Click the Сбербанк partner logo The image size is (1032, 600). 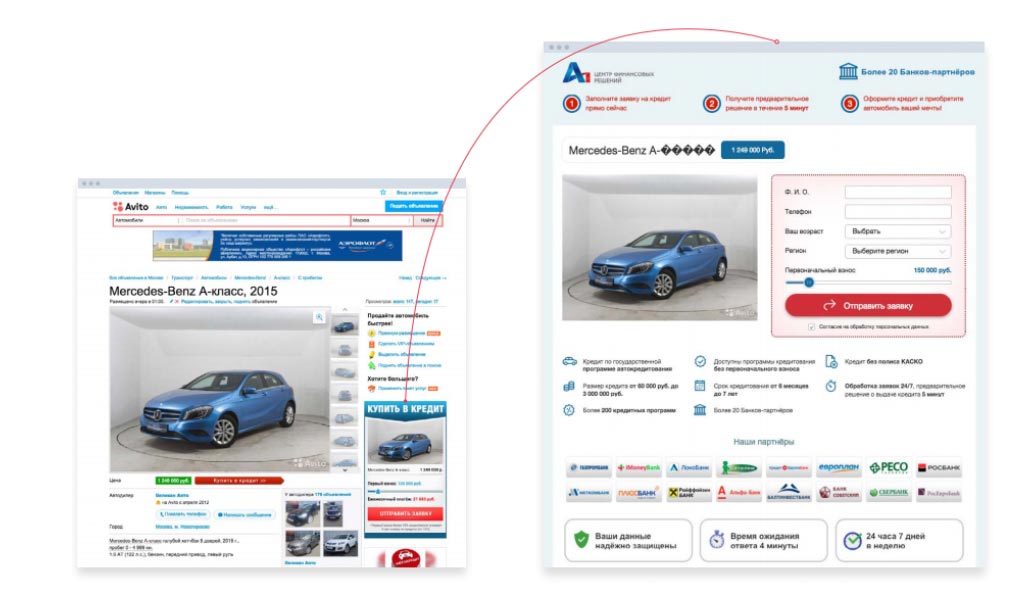pyautogui.click(x=888, y=493)
